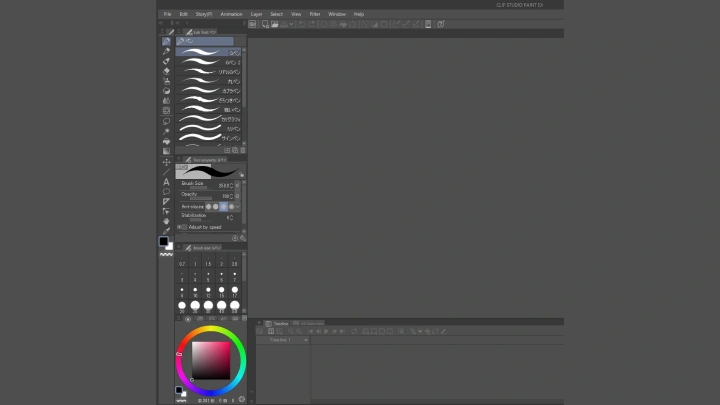
Task: Select the Pencil tool
Action: pos(166,51)
